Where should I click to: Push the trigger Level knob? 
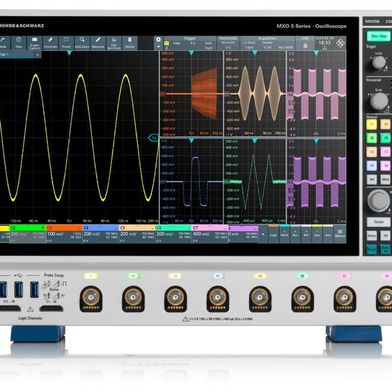point(378,62)
